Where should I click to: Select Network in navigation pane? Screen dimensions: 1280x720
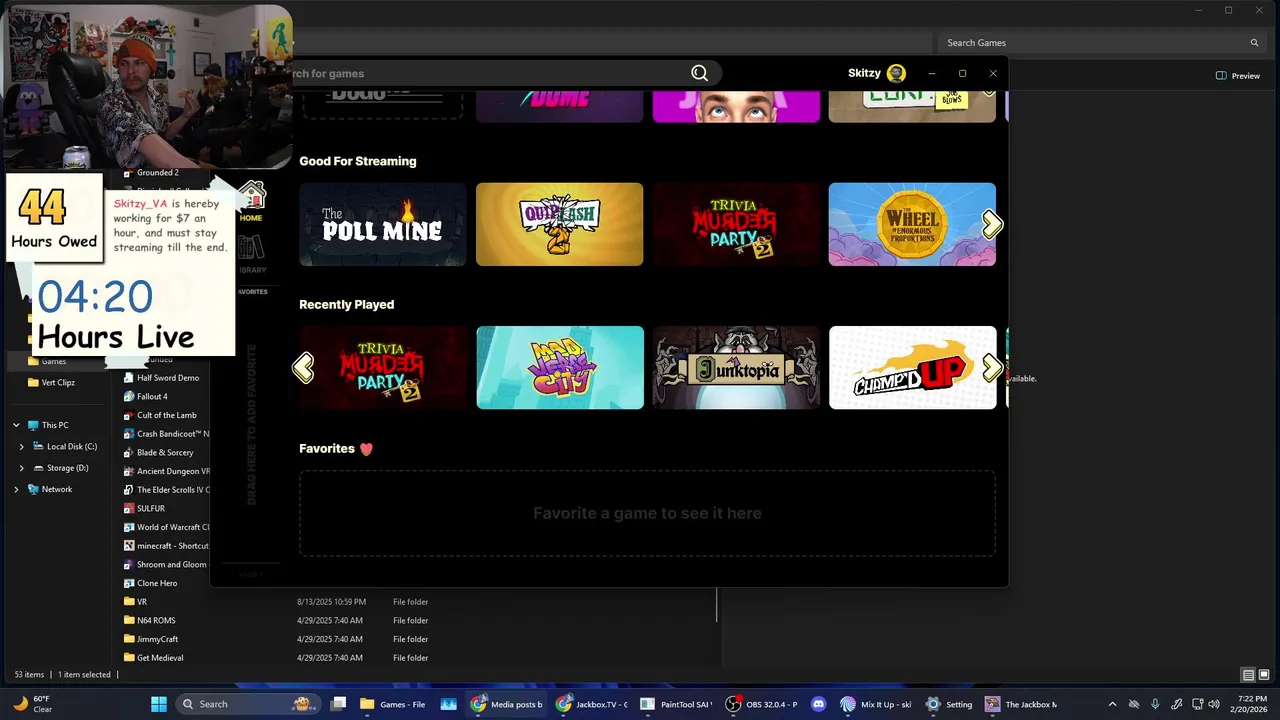(50, 489)
